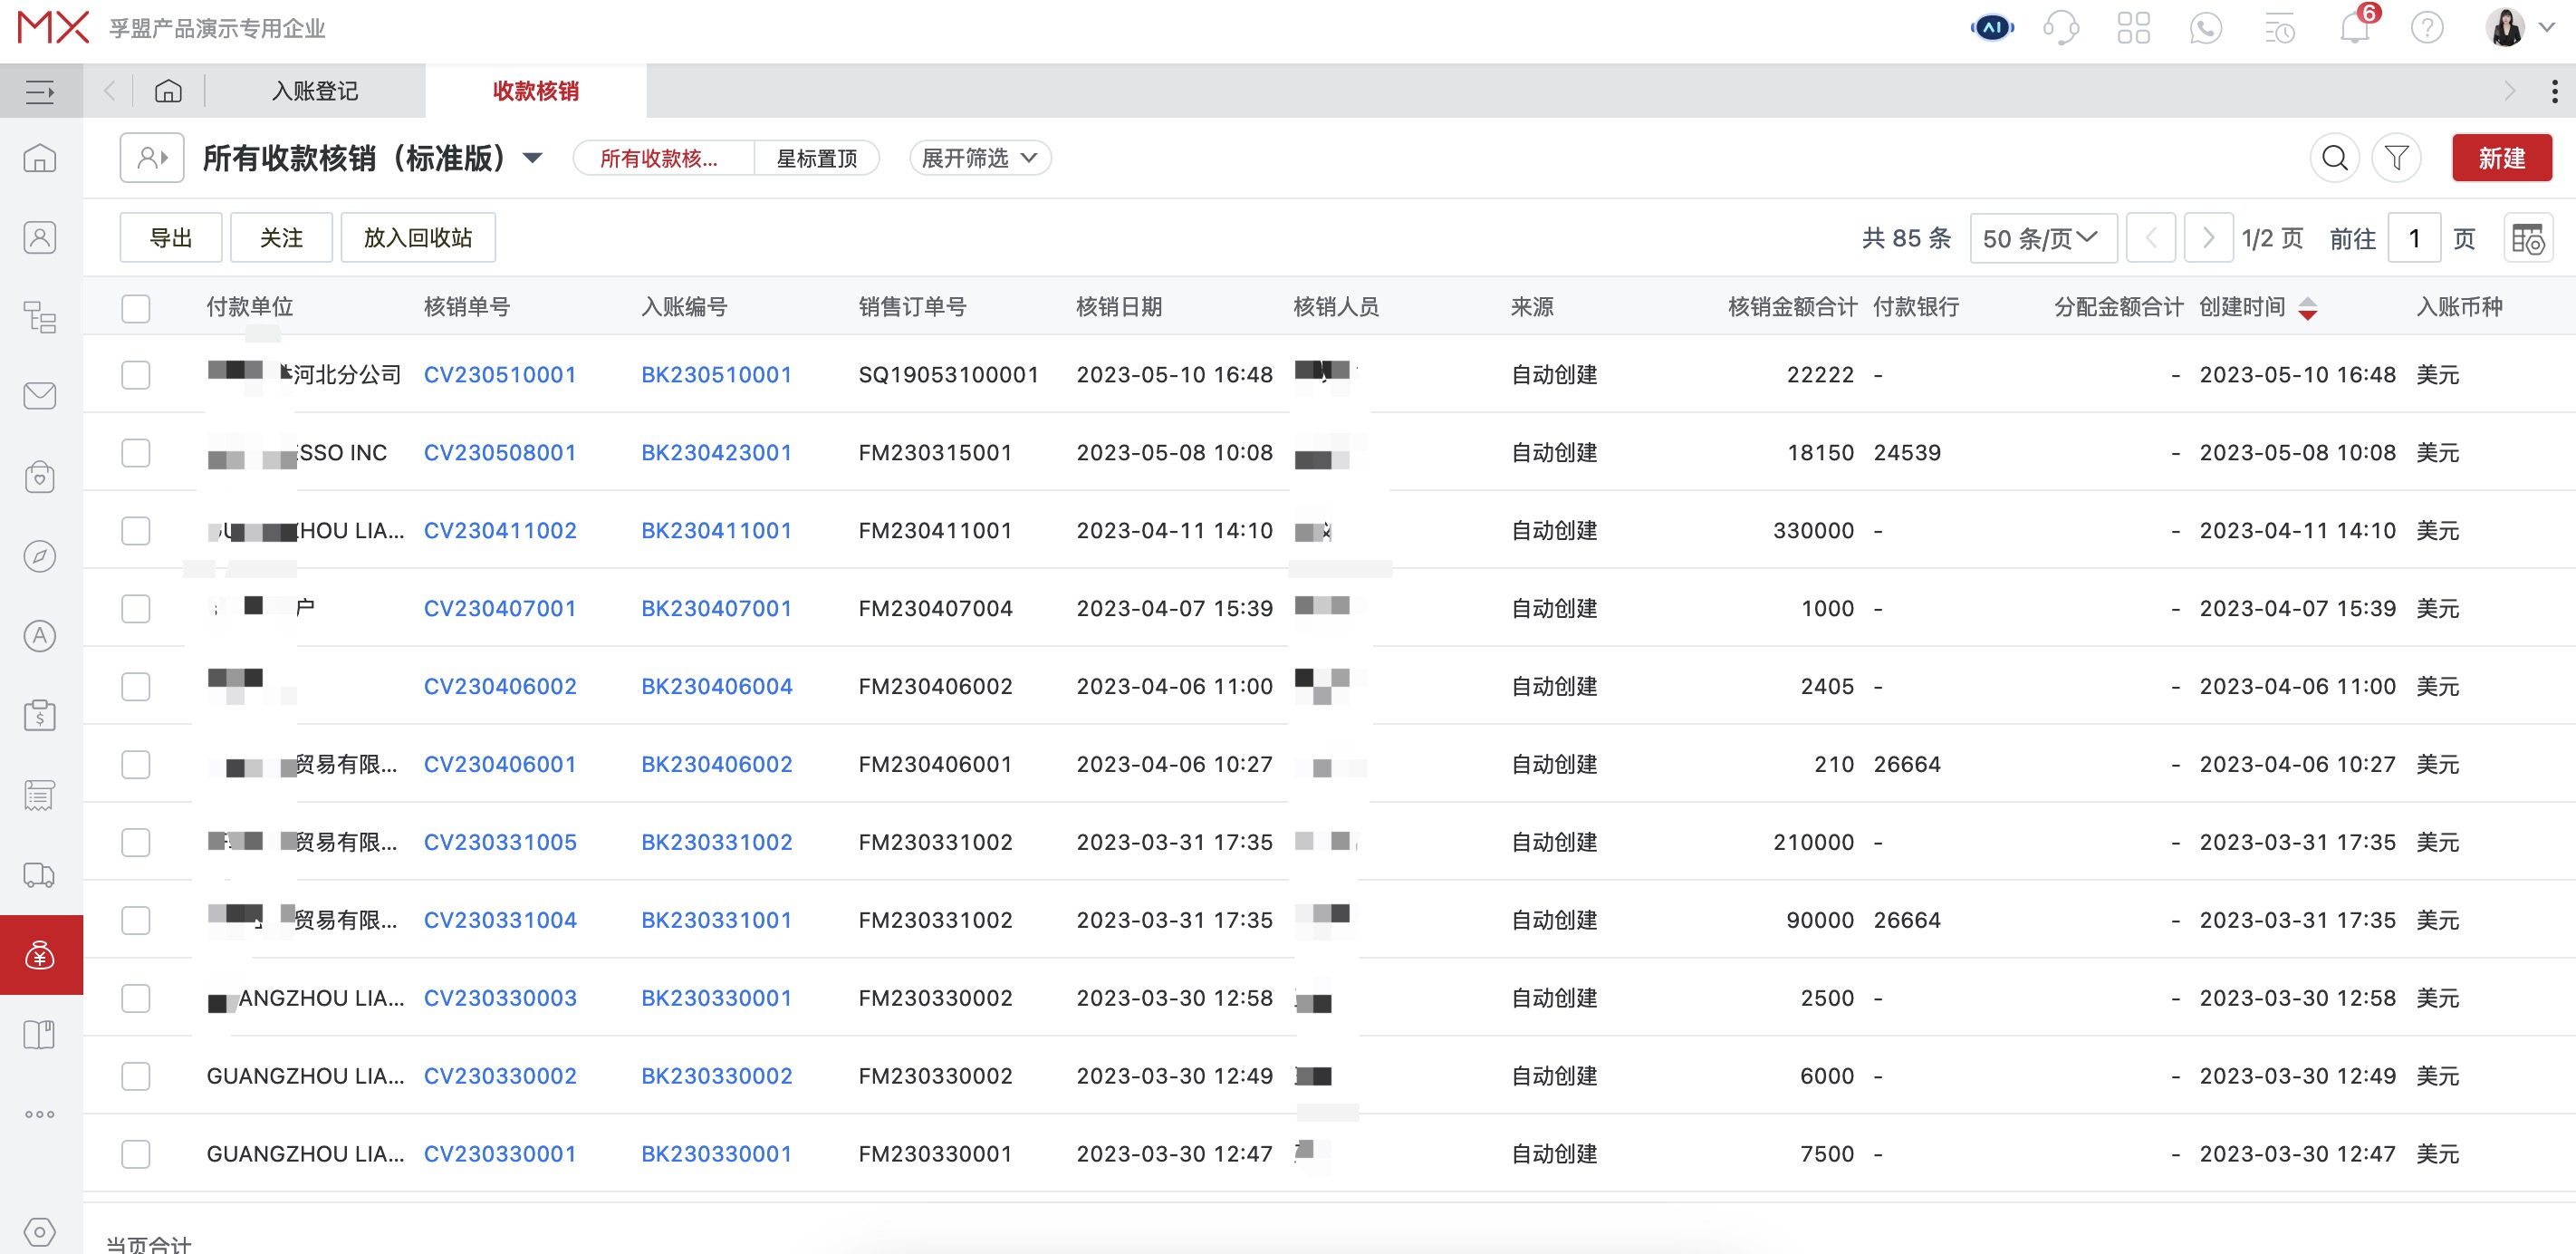Open the contacts icon in the sidebar
Image resolution: width=2576 pixels, height=1254 pixels.
(40, 237)
